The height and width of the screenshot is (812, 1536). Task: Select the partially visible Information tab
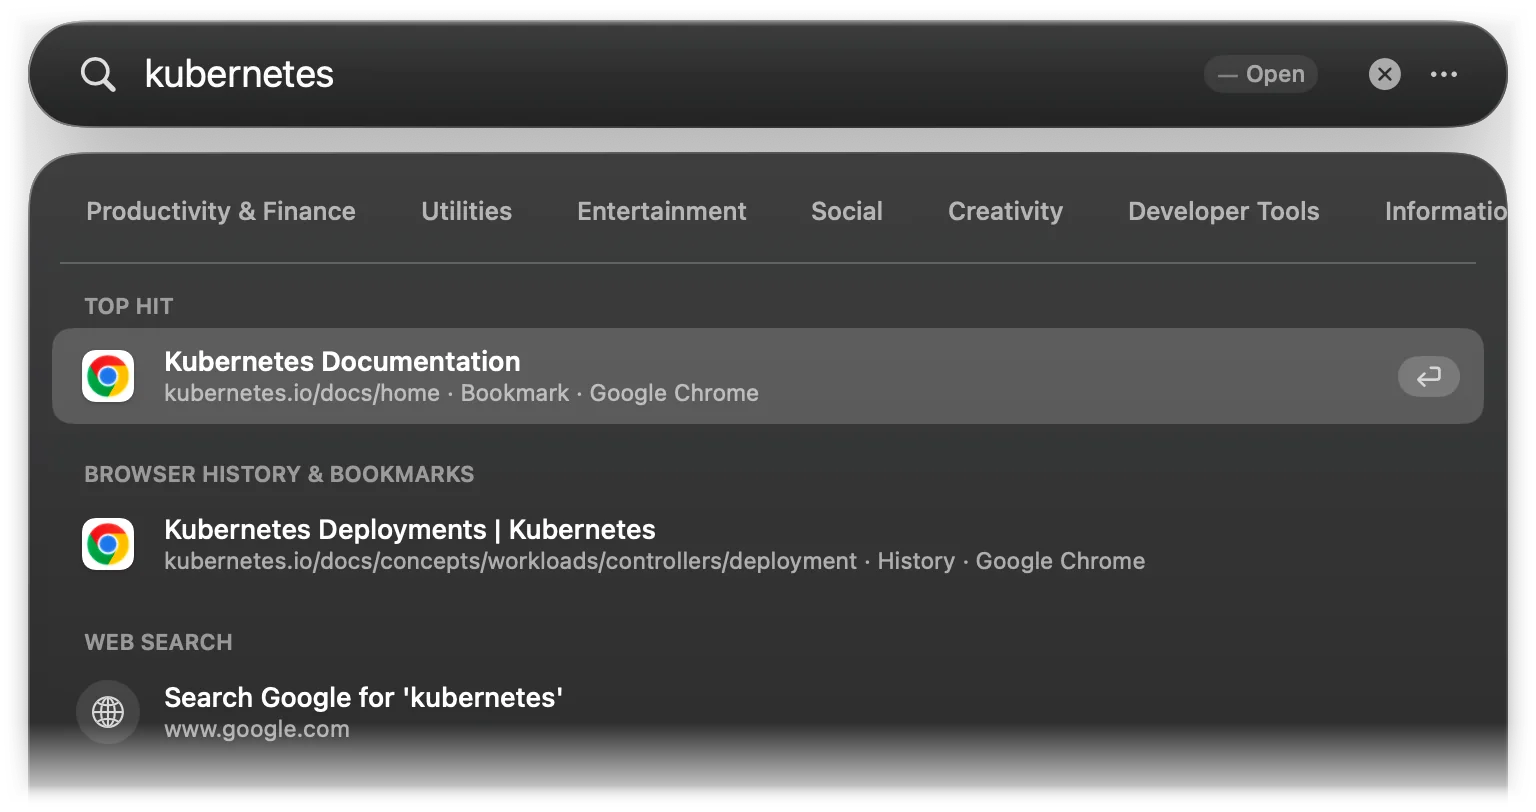point(1445,211)
